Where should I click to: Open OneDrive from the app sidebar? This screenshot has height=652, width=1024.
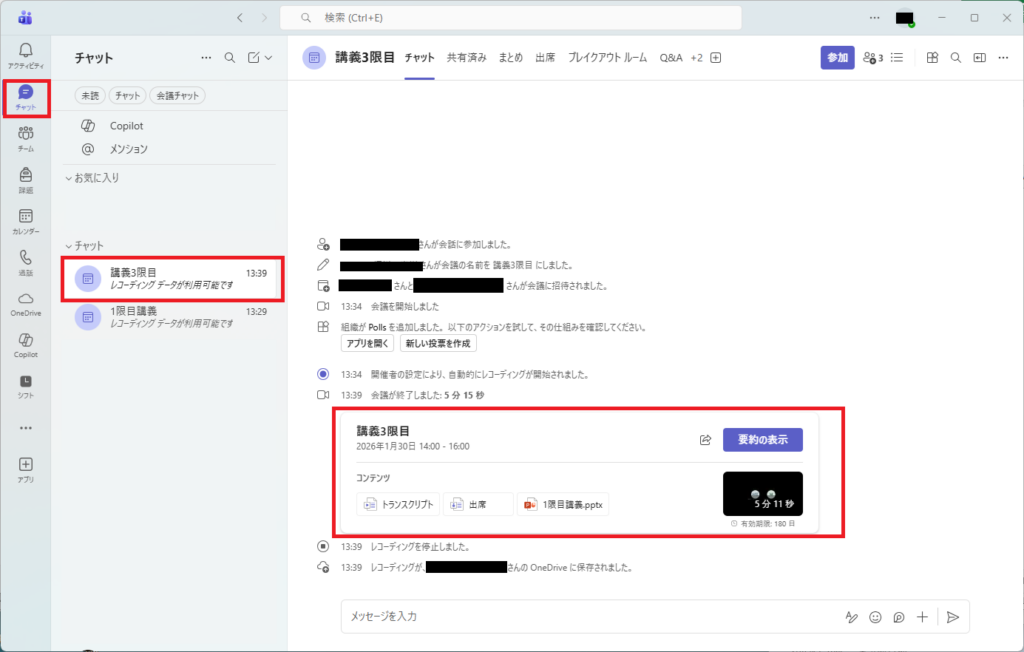(25, 303)
